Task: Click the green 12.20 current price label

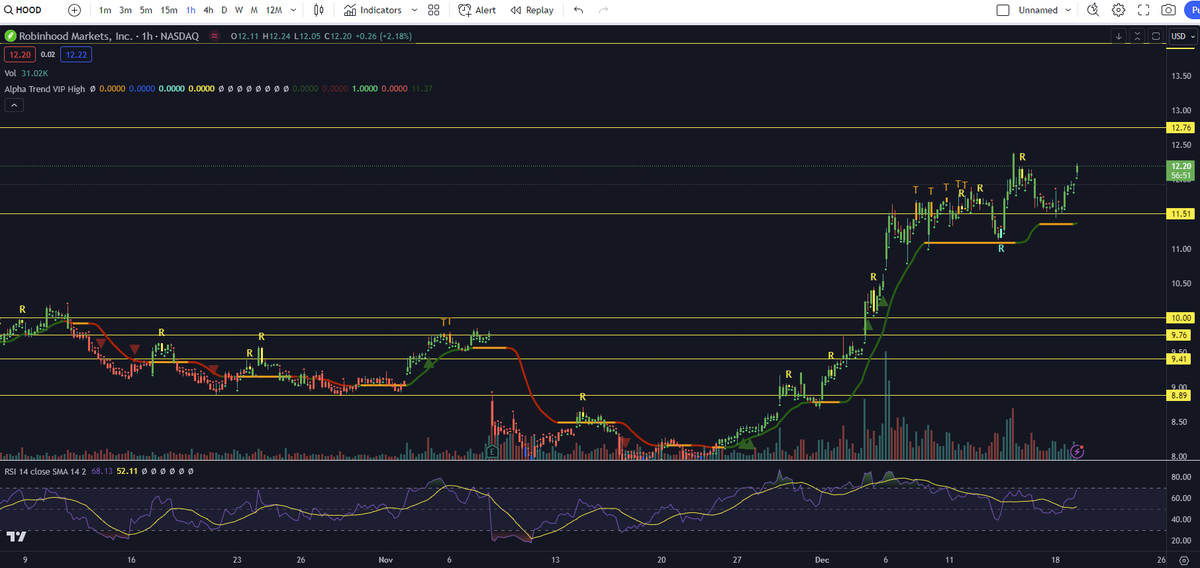Action: tap(1180, 169)
